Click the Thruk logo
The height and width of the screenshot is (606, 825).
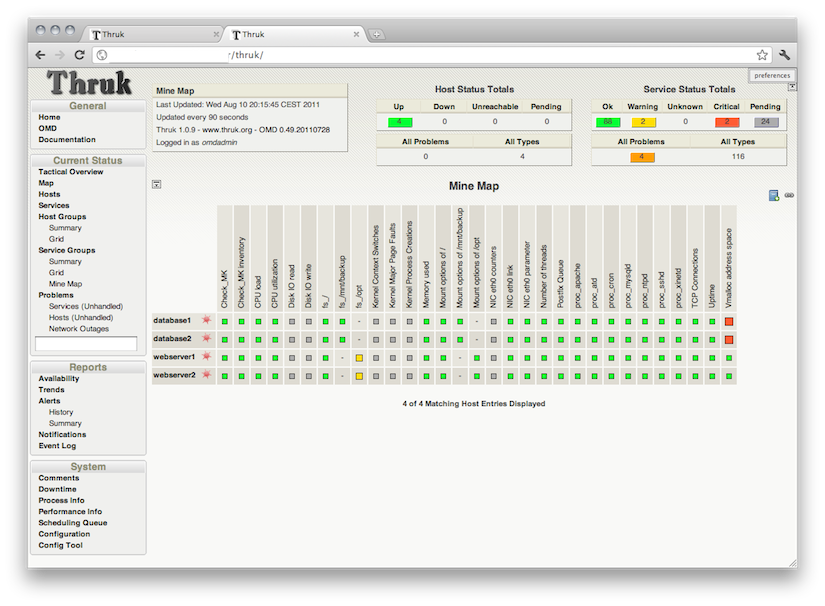click(89, 83)
